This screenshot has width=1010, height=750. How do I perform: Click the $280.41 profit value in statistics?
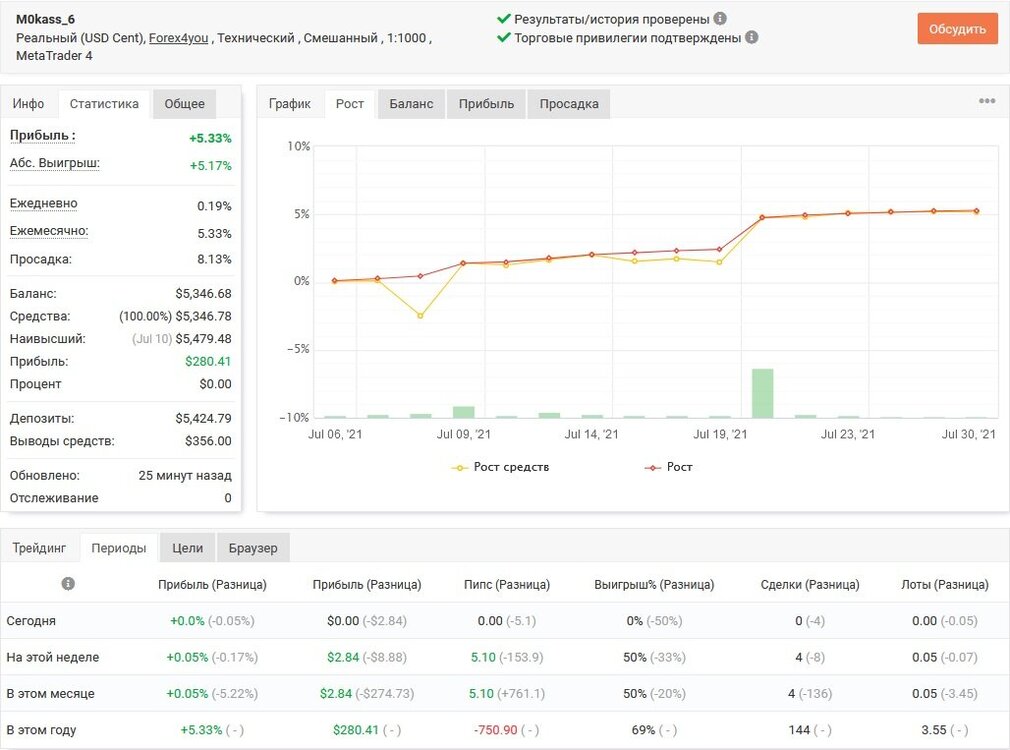point(208,361)
